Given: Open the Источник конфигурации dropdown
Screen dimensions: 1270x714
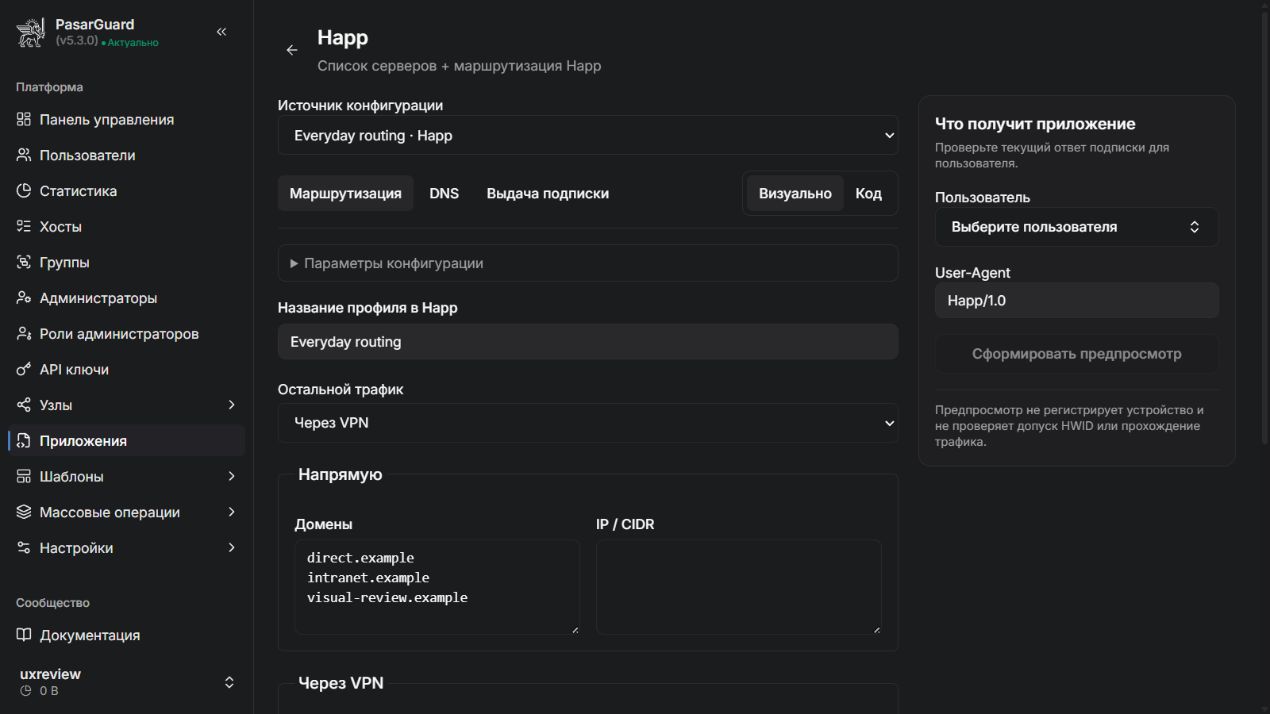Looking at the screenshot, I should click(x=588, y=135).
